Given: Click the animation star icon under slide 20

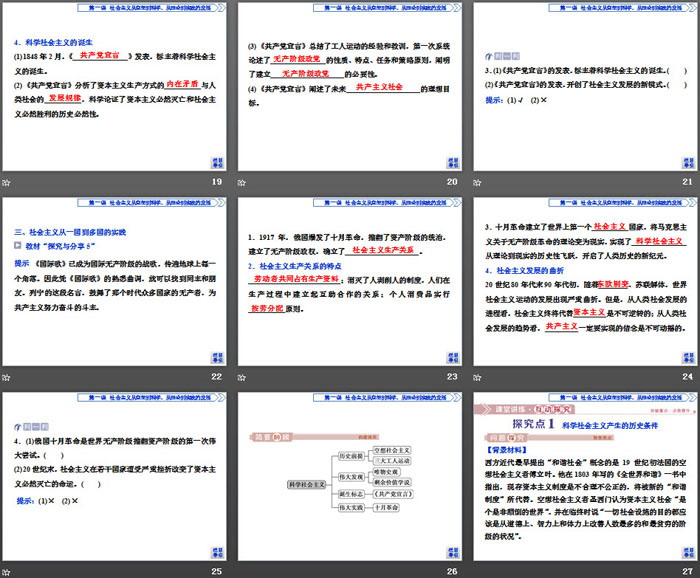Looking at the screenshot, I should [241, 181].
